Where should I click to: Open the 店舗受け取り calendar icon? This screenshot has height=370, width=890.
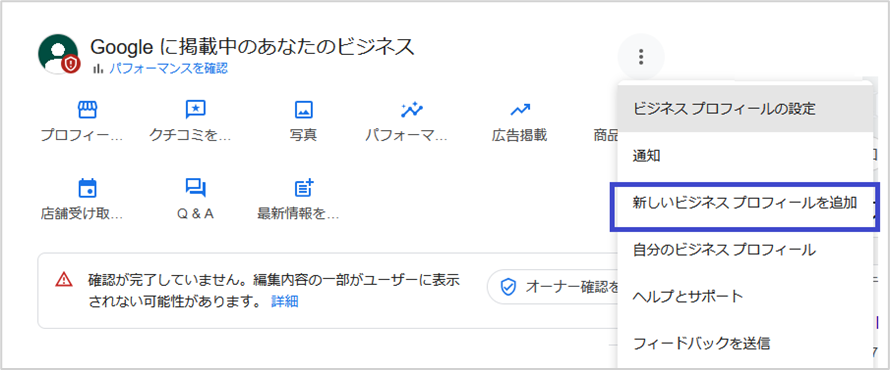click(87, 188)
